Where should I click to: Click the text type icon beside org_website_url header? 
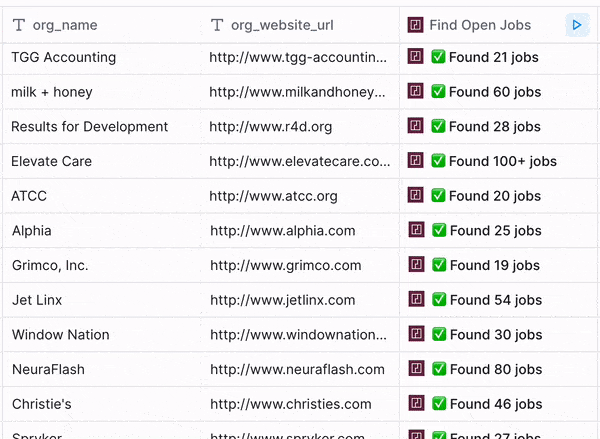tap(217, 25)
